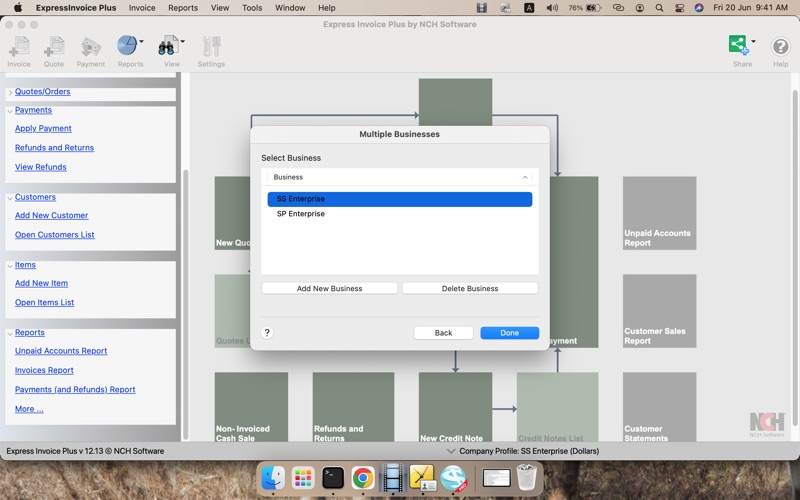Click the Customer Statements tile
Image resolution: width=800 pixels, height=500 pixels.
(x=659, y=407)
